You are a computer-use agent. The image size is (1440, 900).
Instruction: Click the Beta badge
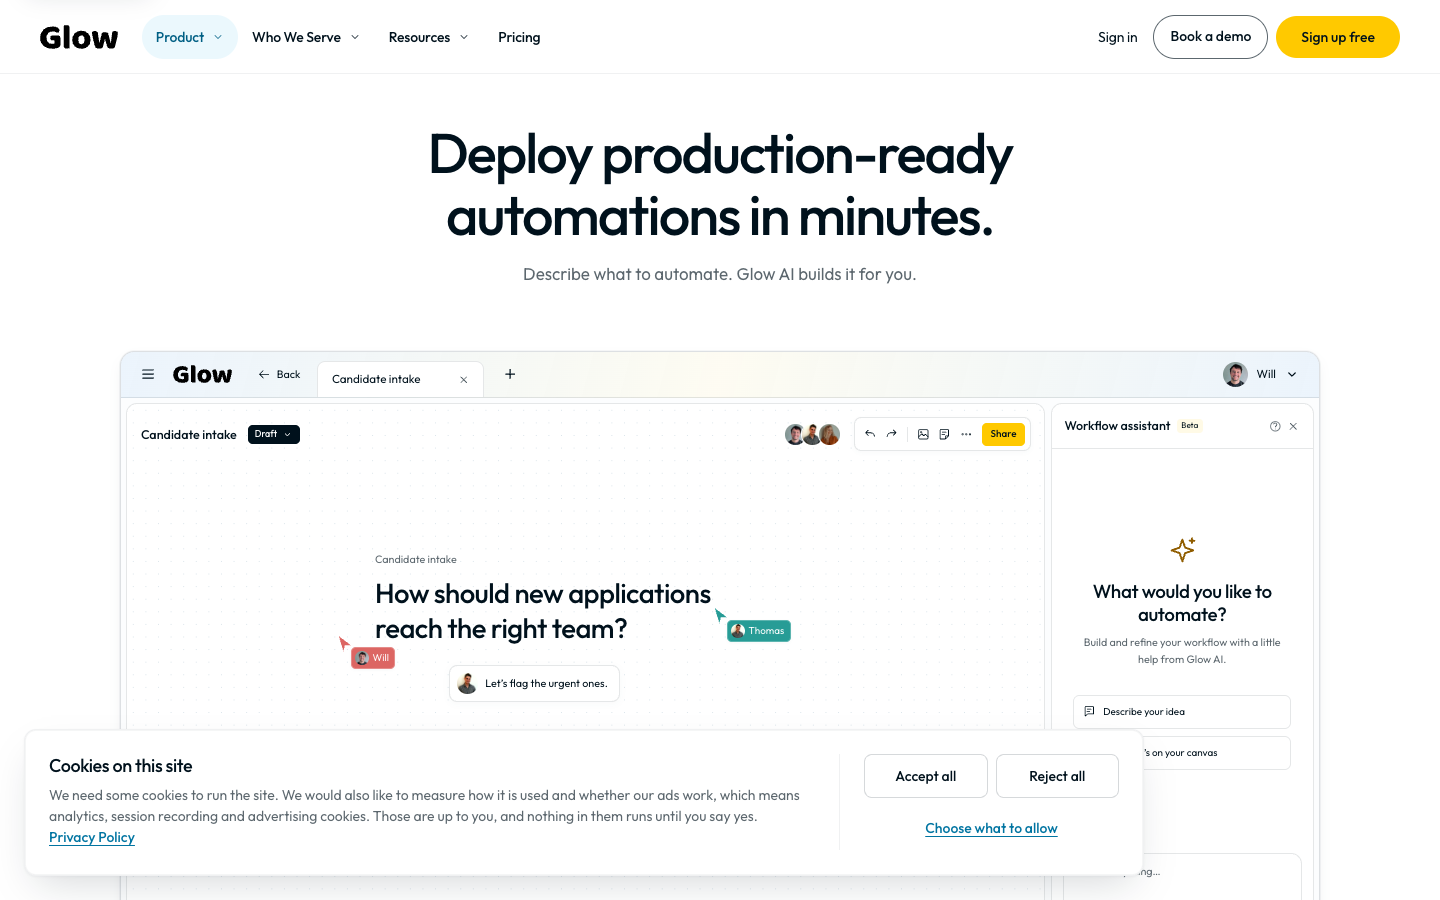click(x=1190, y=426)
